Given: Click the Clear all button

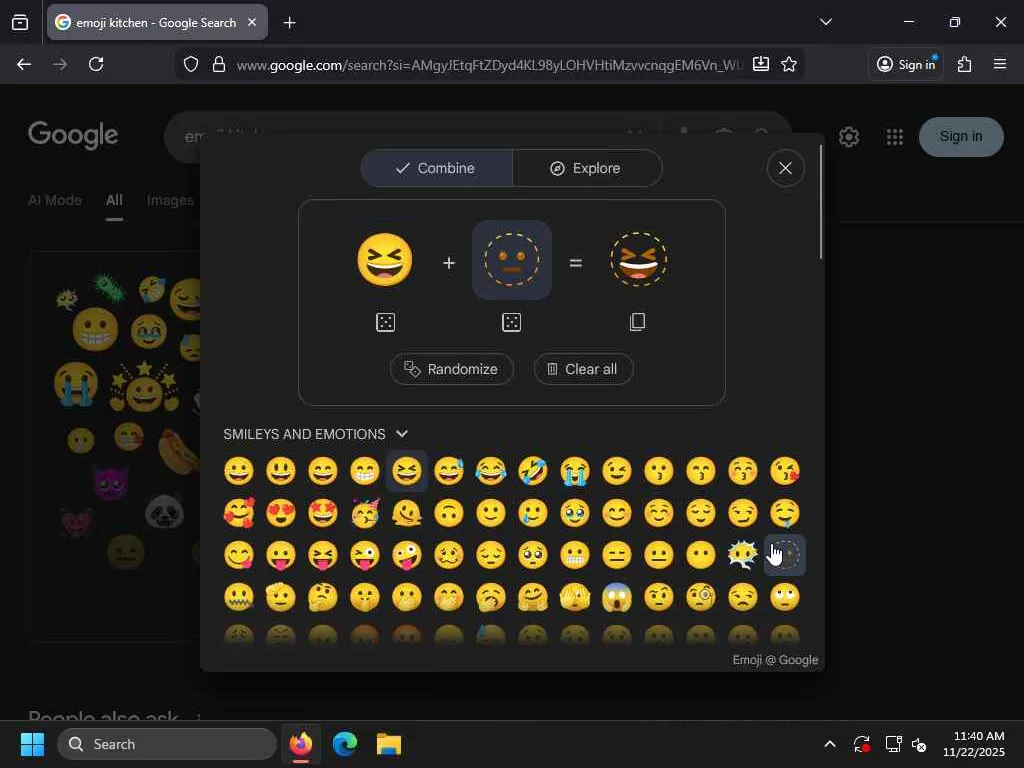Looking at the screenshot, I should pos(583,369).
